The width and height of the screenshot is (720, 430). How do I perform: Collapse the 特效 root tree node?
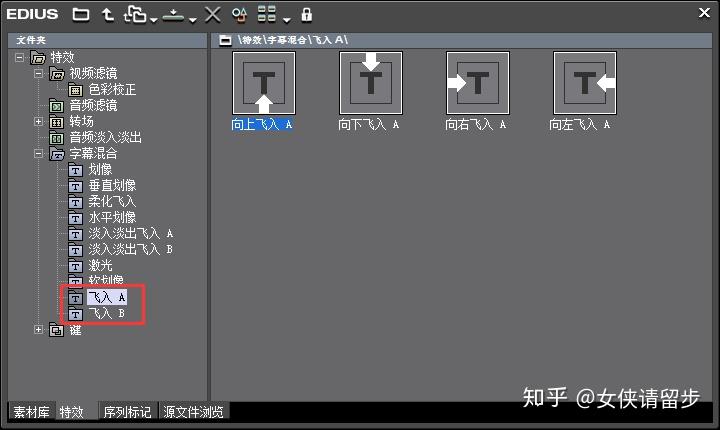point(19,57)
